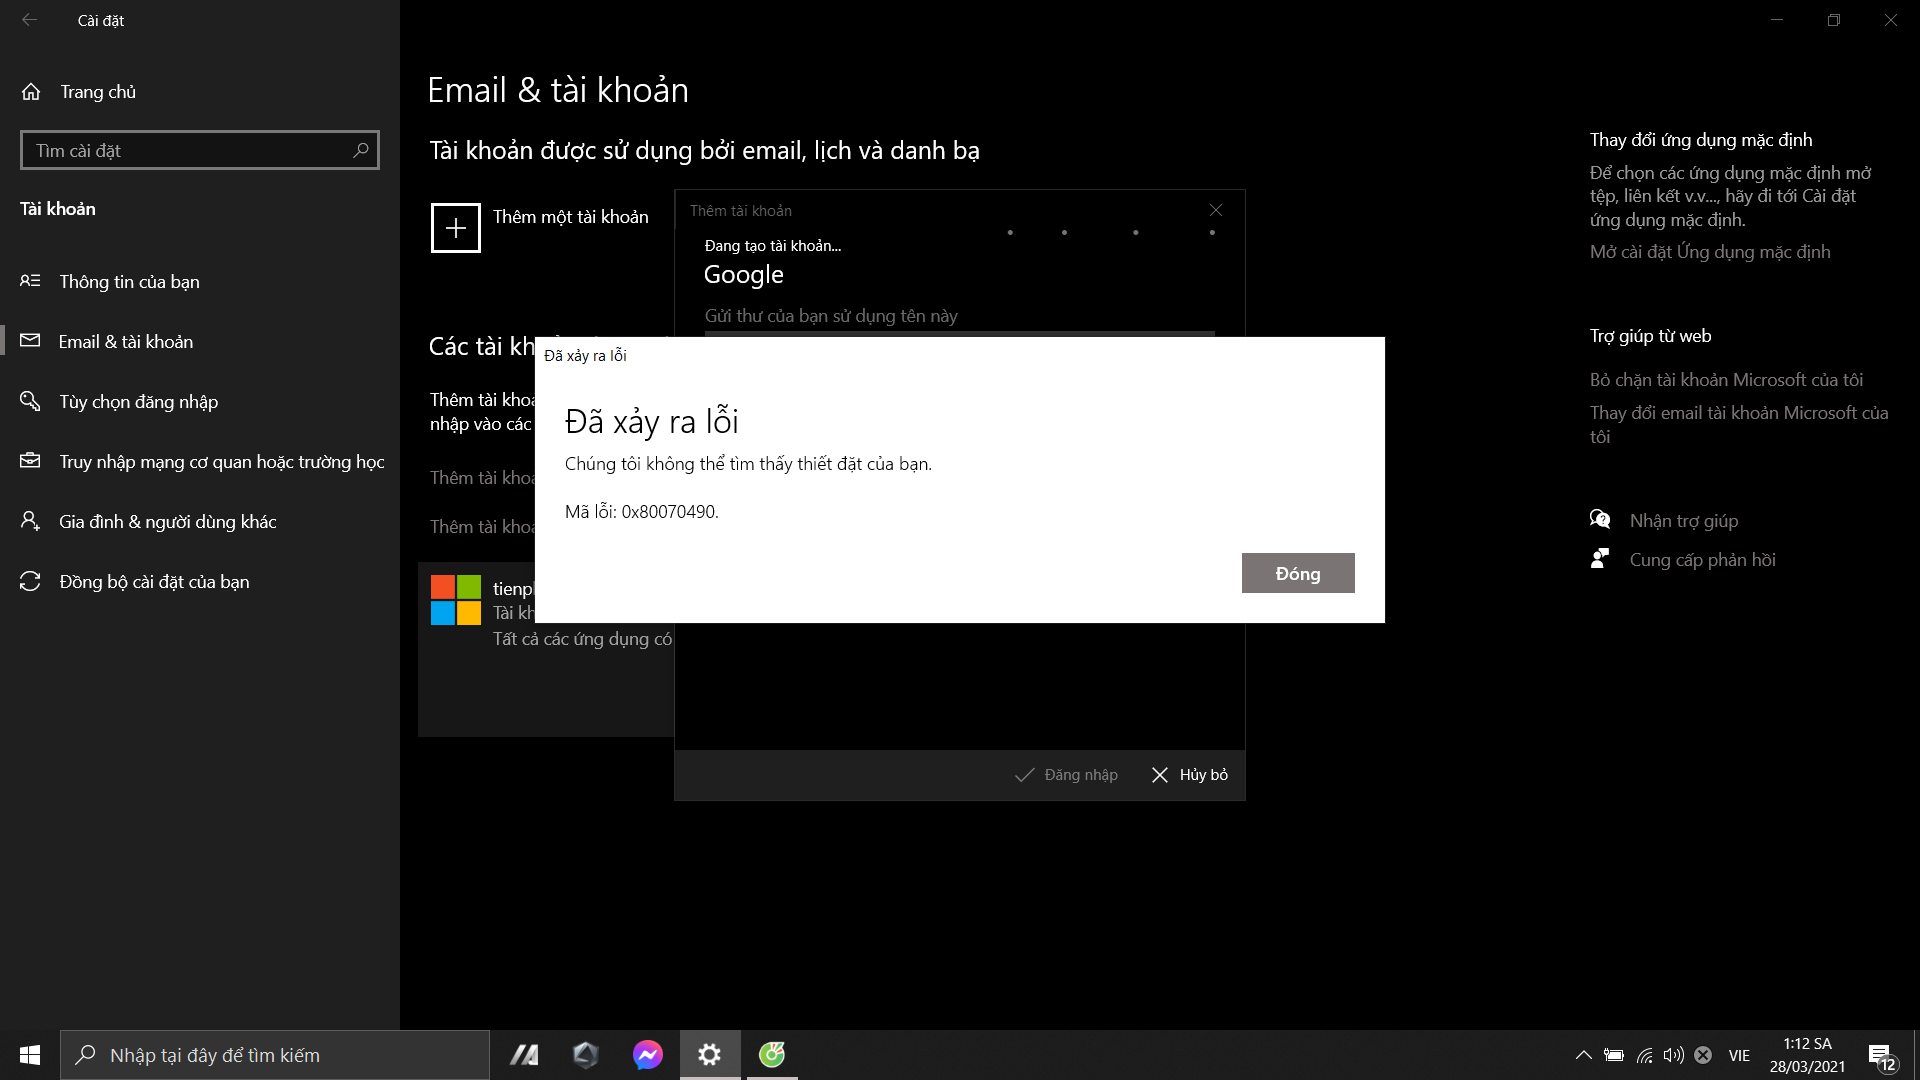Click the Windows Start button

(x=29, y=1055)
